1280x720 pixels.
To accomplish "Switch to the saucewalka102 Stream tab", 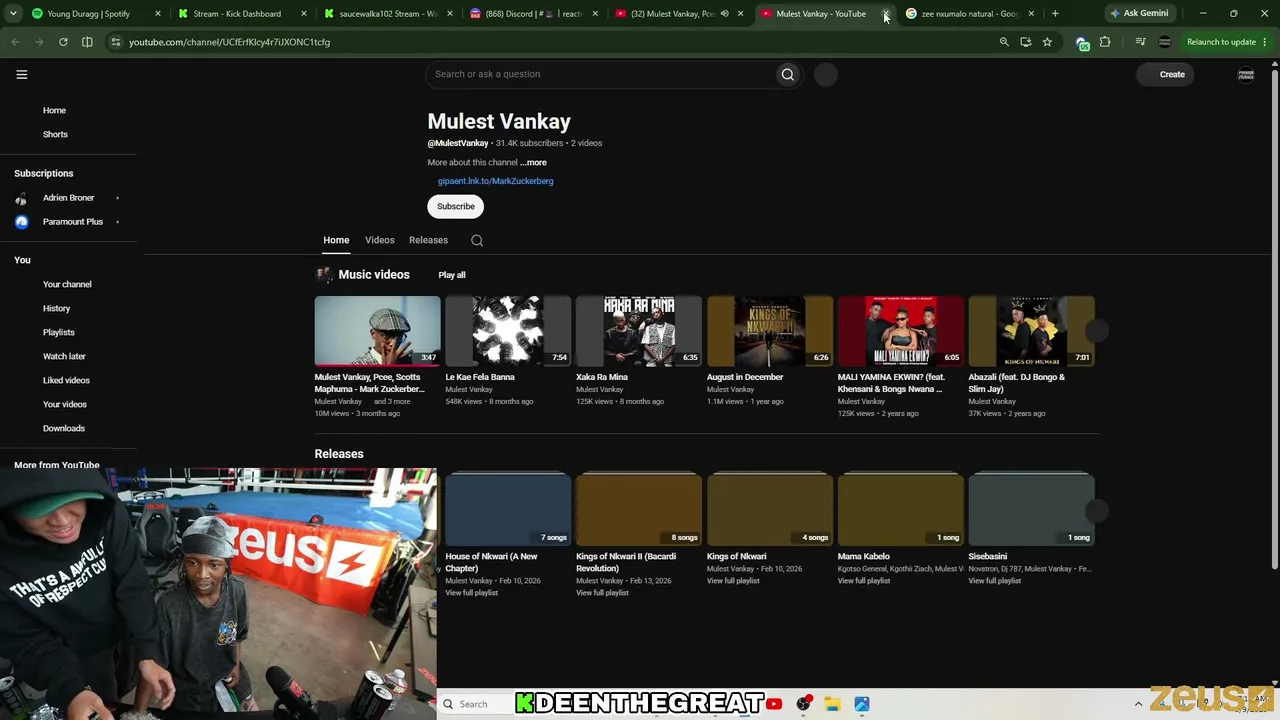I will click(387, 14).
